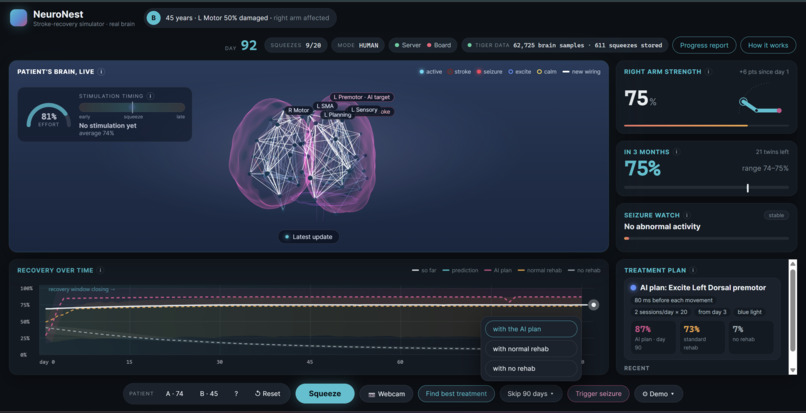Click the L Sensory brain label
This screenshot has height=413, width=806.
click(364, 110)
